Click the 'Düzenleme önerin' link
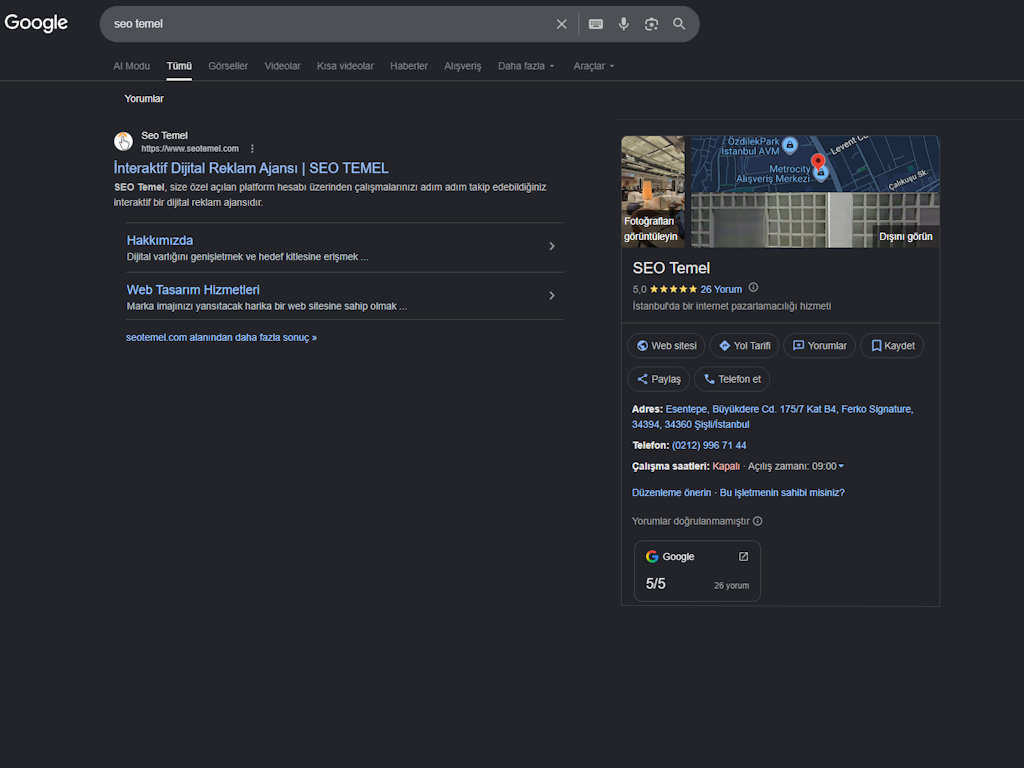Viewport: 1024px width, 768px height. tap(671, 493)
